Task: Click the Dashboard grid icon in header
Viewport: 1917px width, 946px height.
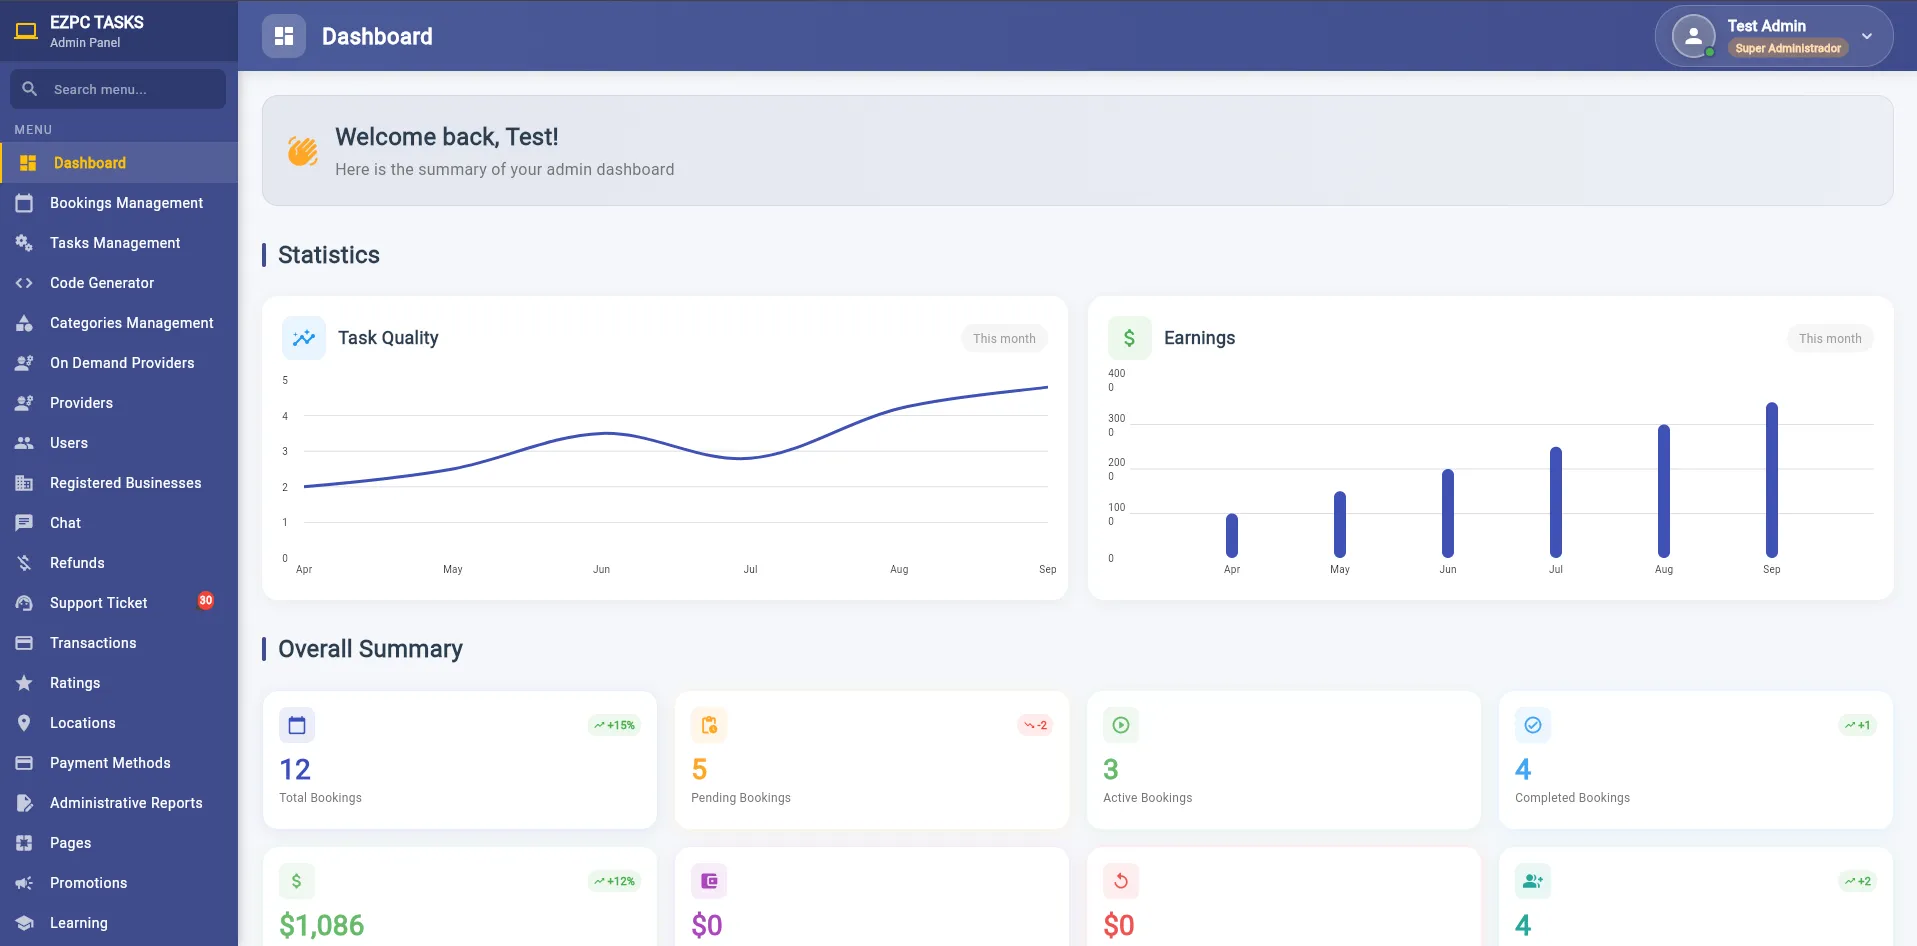Action: coord(284,36)
